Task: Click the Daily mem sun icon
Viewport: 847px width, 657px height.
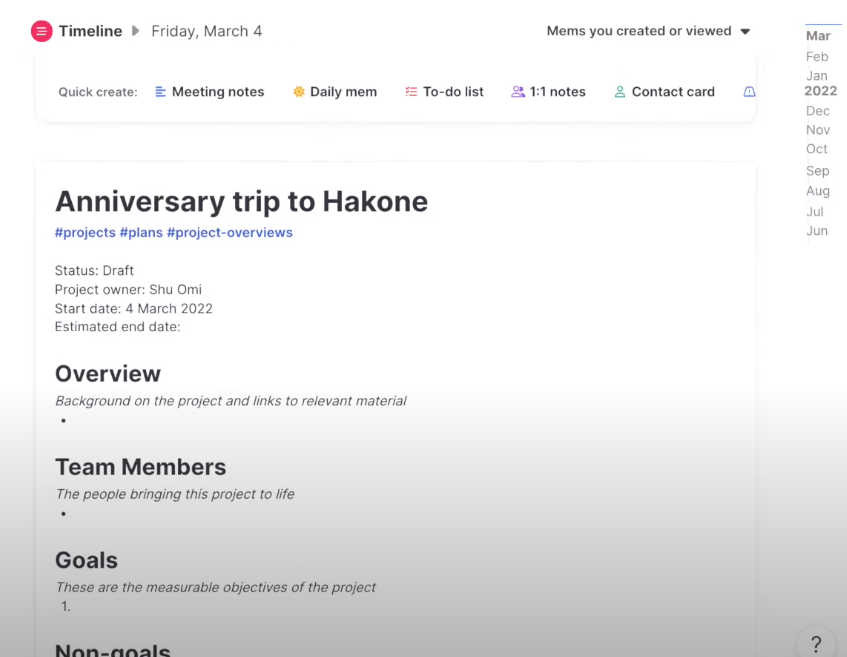Action: [x=298, y=92]
